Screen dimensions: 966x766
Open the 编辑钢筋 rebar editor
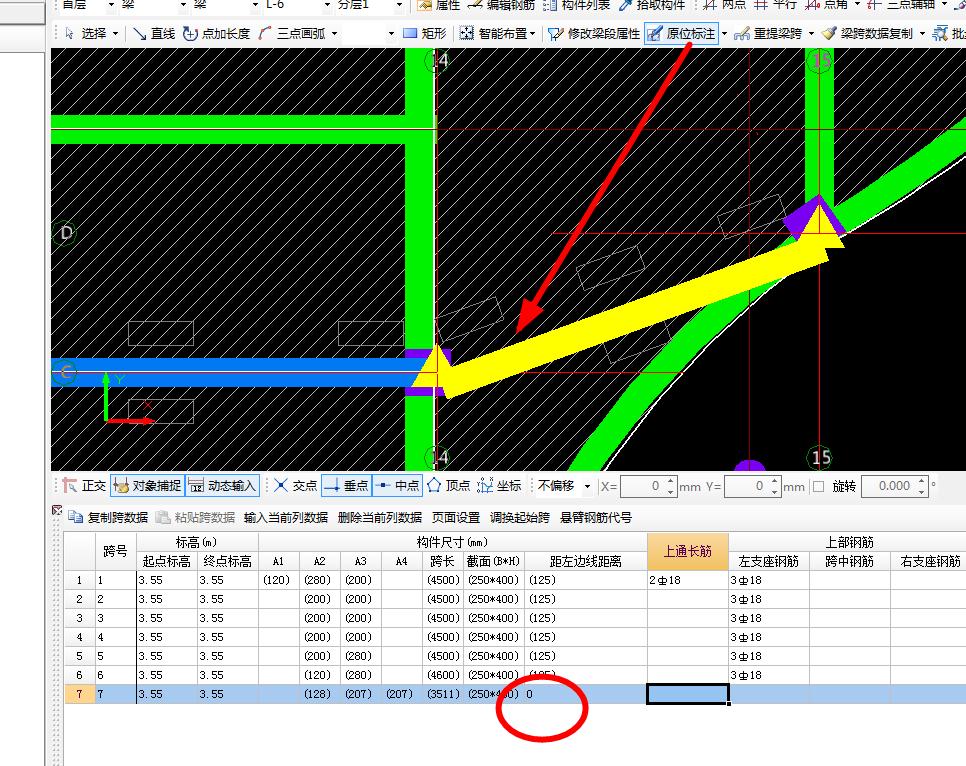501,5
